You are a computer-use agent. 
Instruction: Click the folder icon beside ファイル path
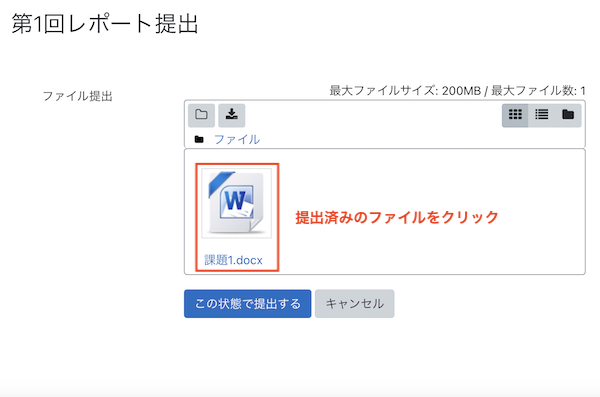click(x=199, y=139)
